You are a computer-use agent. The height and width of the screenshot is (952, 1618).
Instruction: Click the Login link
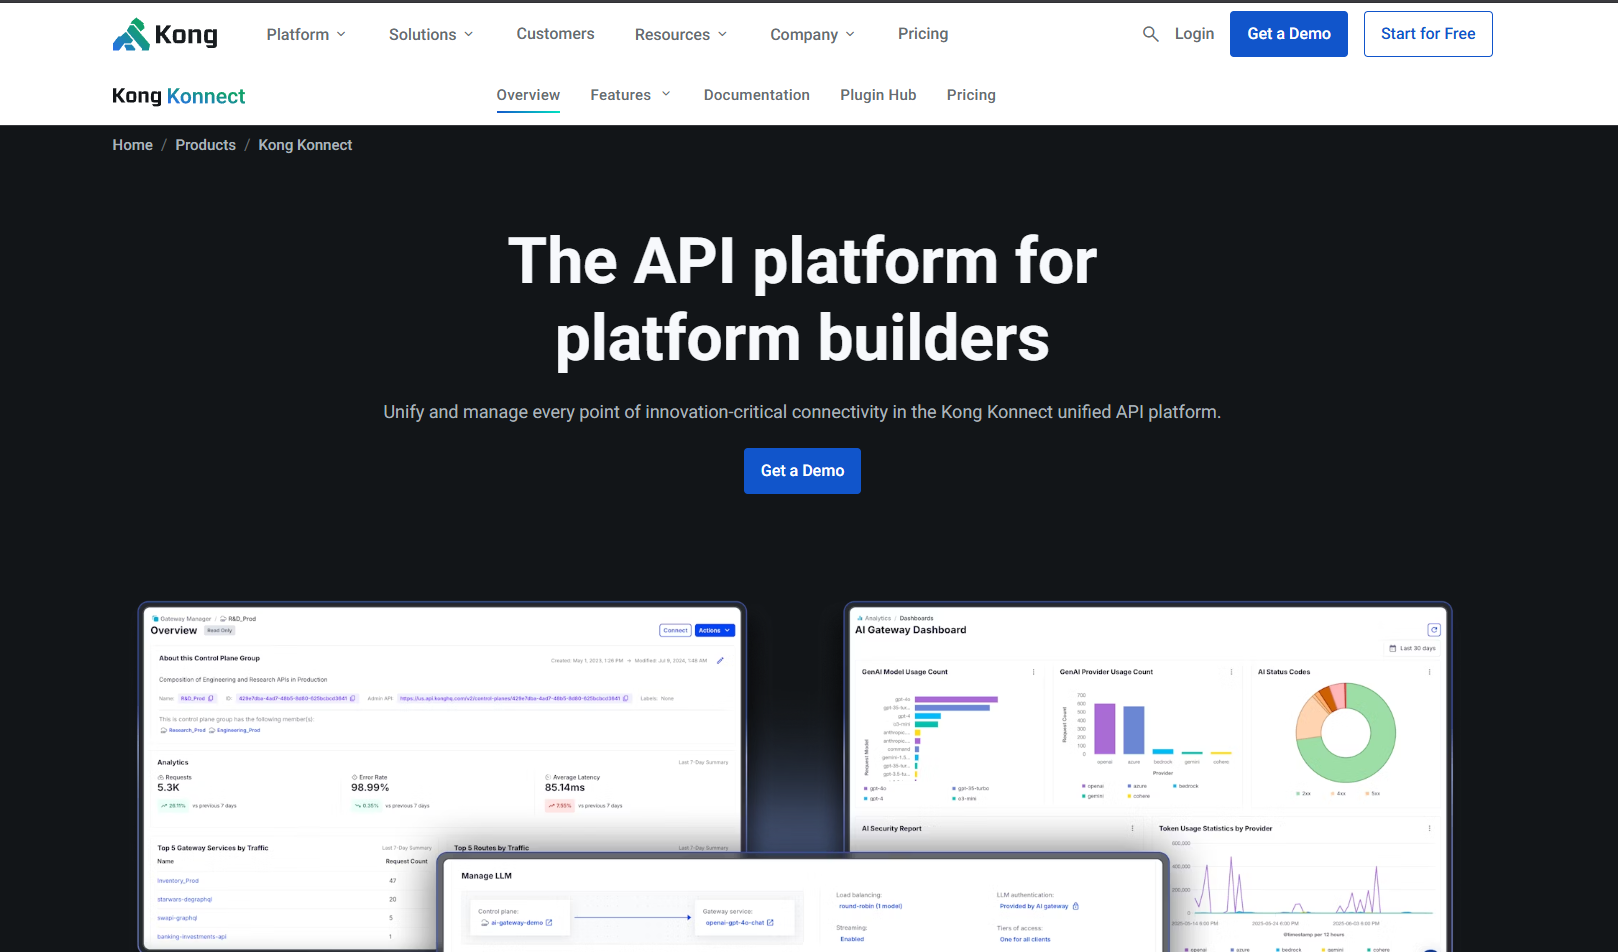1194,34
